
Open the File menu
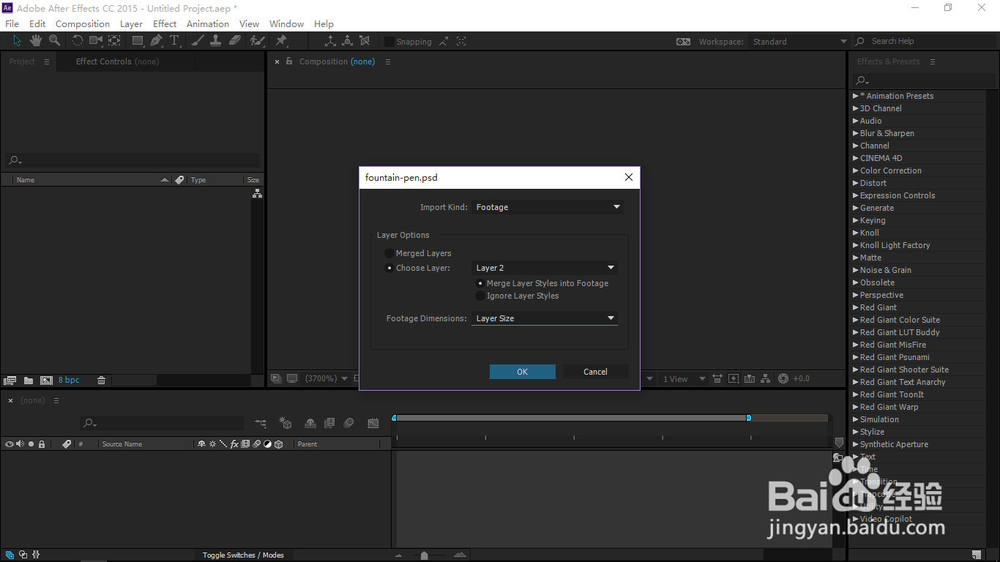click(12, 24)
